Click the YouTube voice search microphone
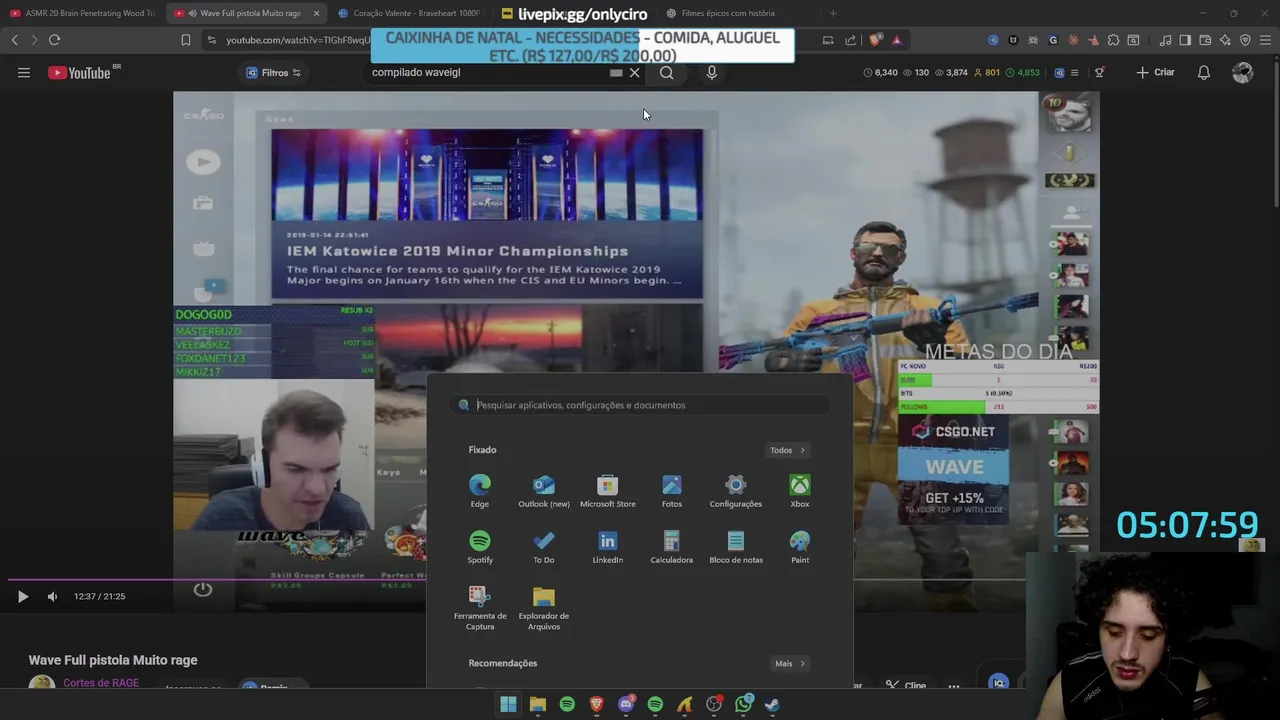This screenshot has height=720, width=1280. coord(712,72)
